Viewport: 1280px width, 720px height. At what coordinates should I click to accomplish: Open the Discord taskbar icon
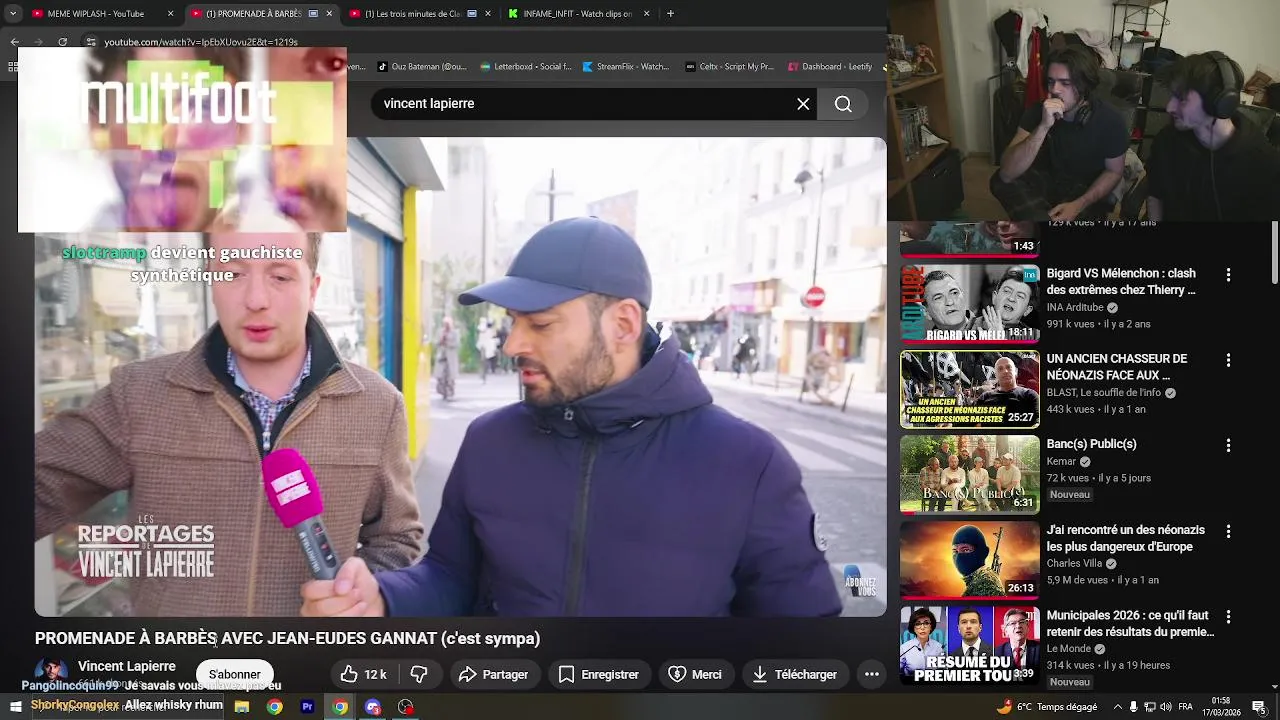pyautogui.click(x=373, y=707)
